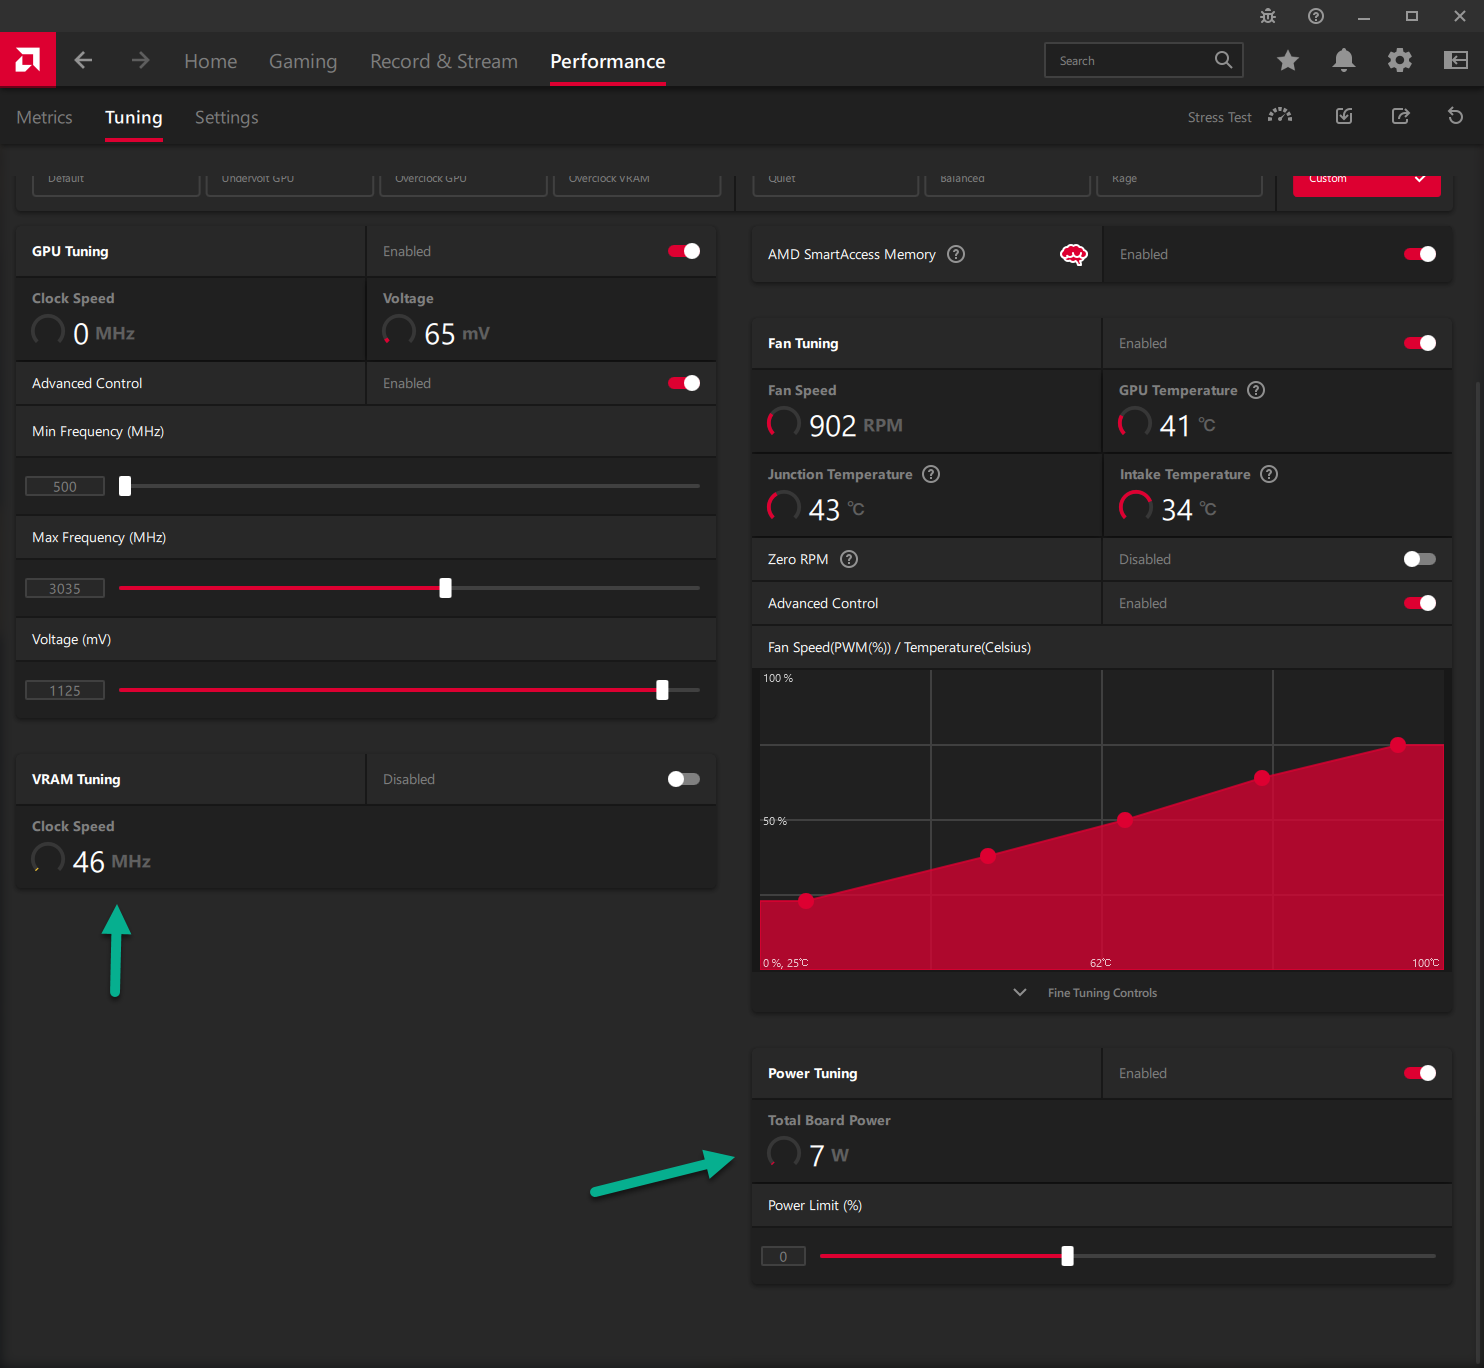Toggle AMD SmartAccess Memory switch
This screenshot has height=1368, width=1484.
tap(1420, 254)
